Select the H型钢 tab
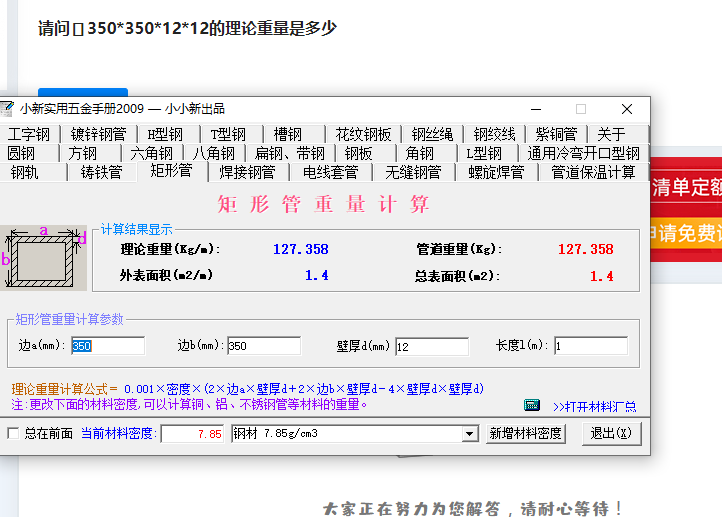722x517 pixels. tap(165, 134)
